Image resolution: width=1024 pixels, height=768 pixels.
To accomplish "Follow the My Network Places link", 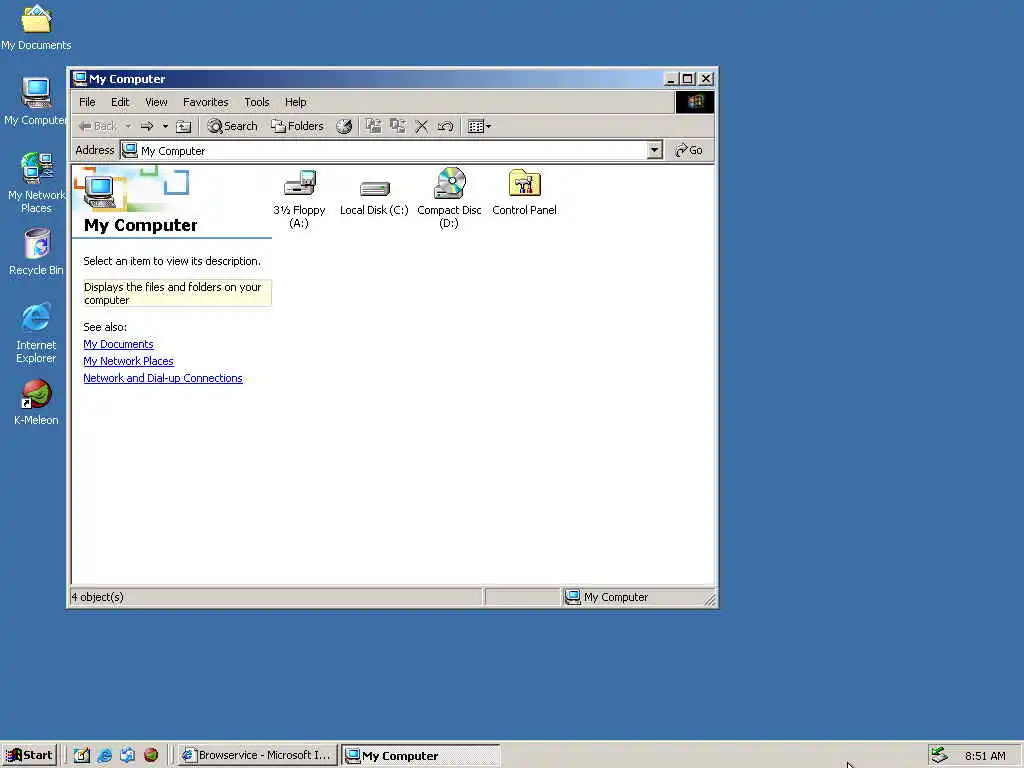I will (x=128, y=361).
